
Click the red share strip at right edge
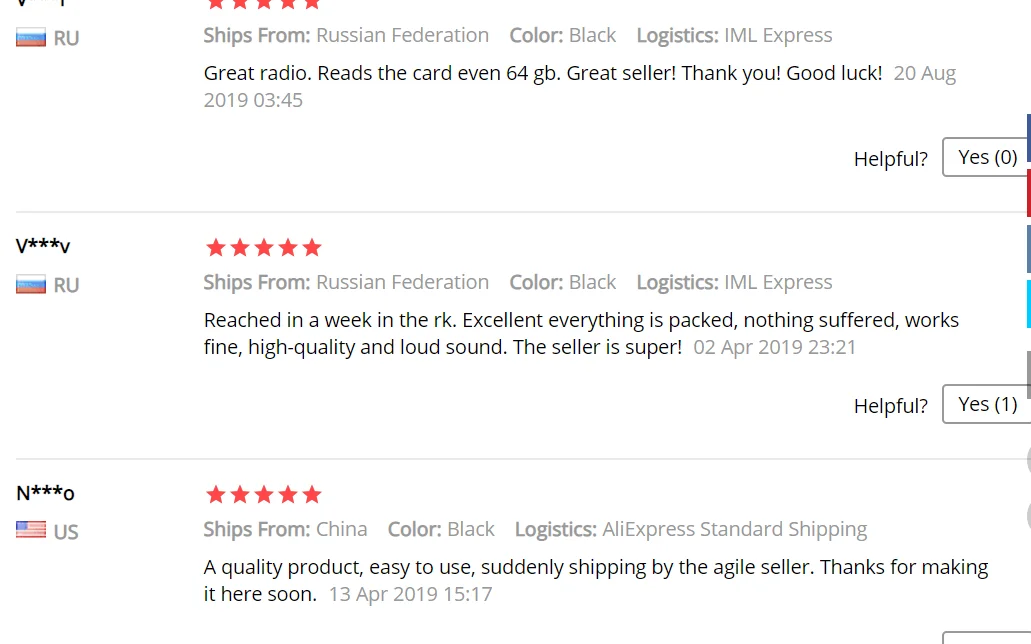[x=1028, y=193]
